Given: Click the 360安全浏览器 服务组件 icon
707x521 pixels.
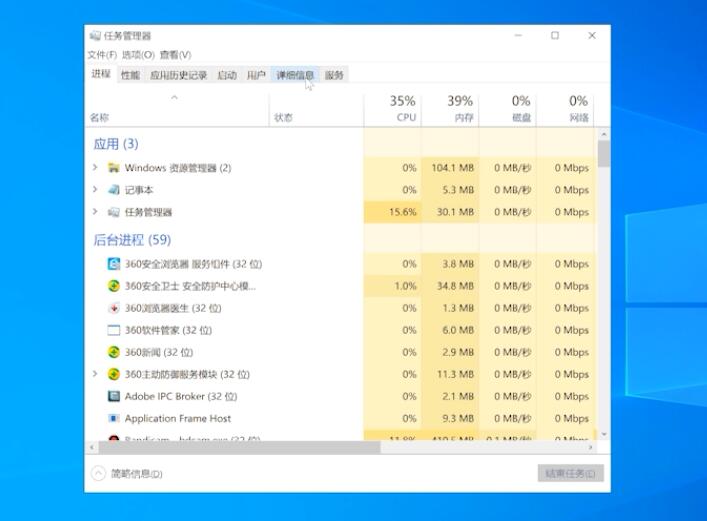Looking at the screenshot, I should [114, 264].
